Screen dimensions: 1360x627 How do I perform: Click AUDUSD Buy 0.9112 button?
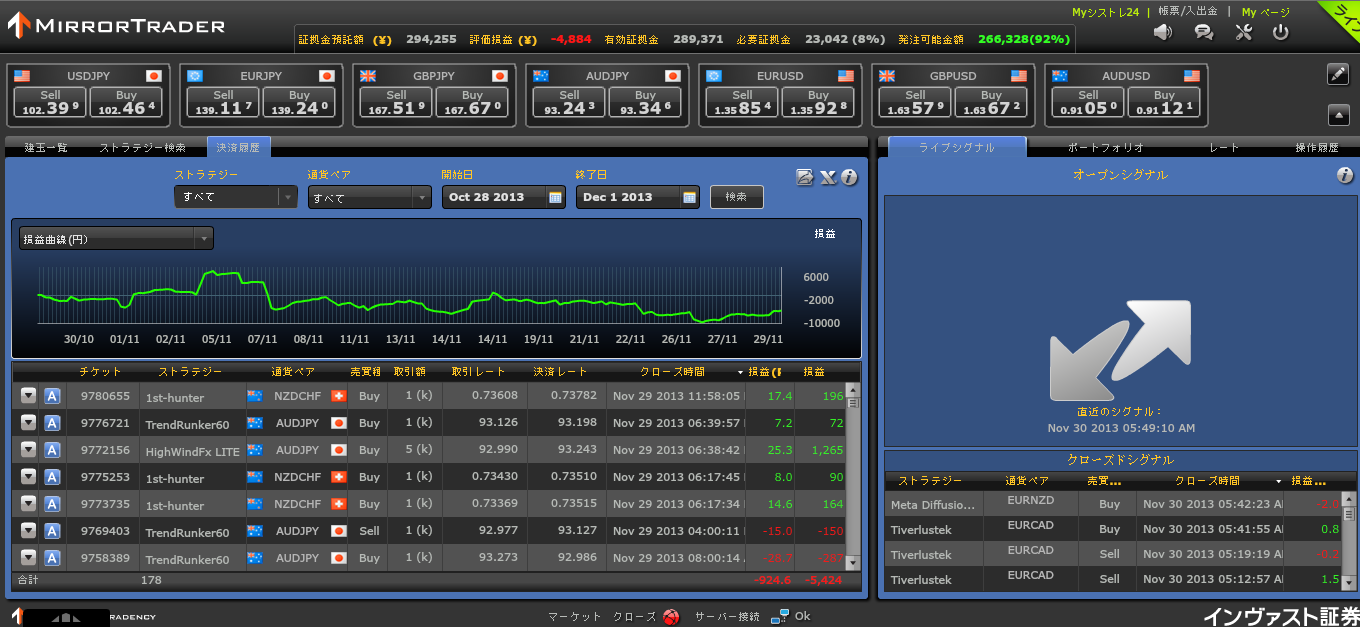click(1164, 103)
